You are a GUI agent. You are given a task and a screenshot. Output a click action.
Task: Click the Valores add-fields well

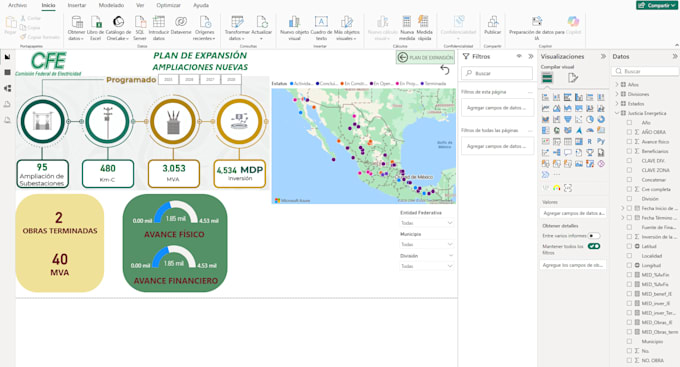[573, 213]
